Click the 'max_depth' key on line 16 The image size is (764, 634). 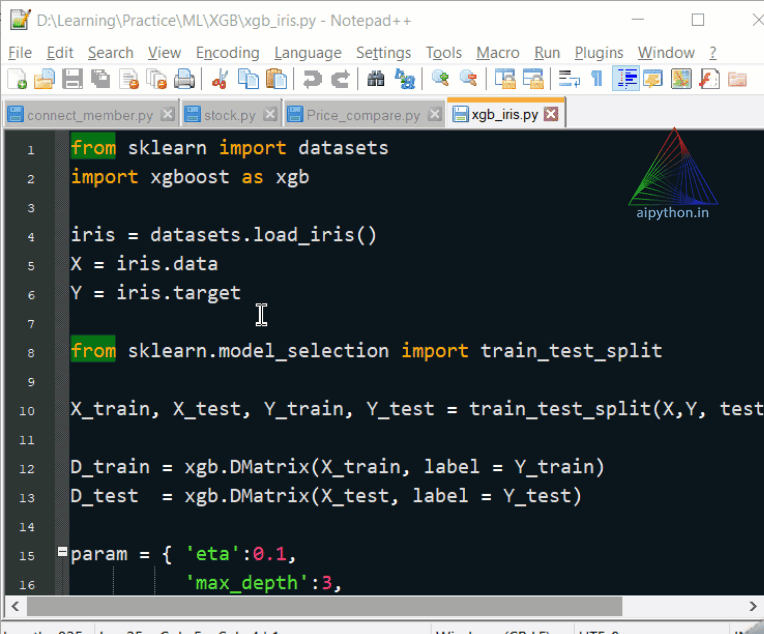tap(247, 583)
